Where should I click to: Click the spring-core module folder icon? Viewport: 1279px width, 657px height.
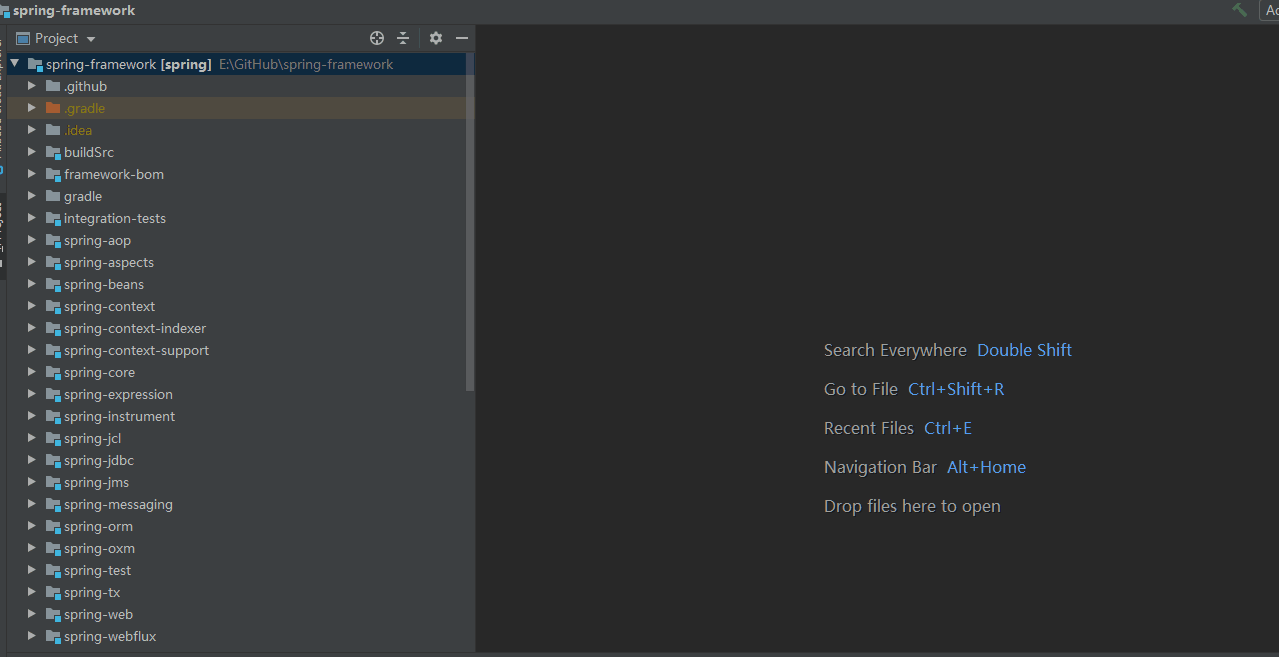click(53, 372)
